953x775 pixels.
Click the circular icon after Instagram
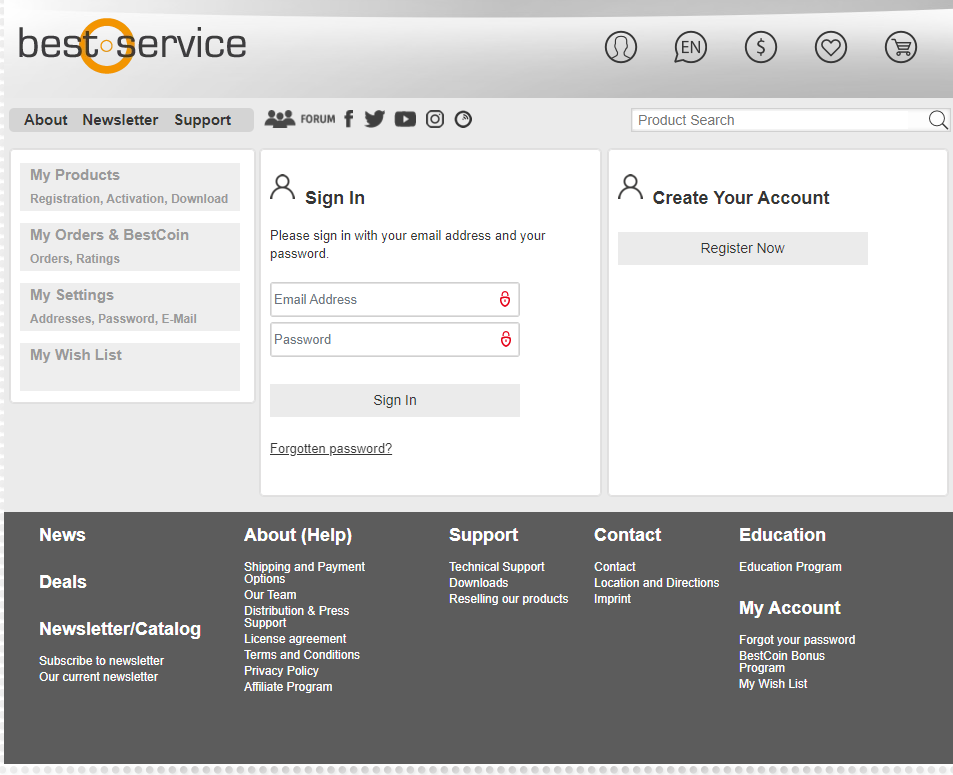pyautogui.click(x=463, y=119)
